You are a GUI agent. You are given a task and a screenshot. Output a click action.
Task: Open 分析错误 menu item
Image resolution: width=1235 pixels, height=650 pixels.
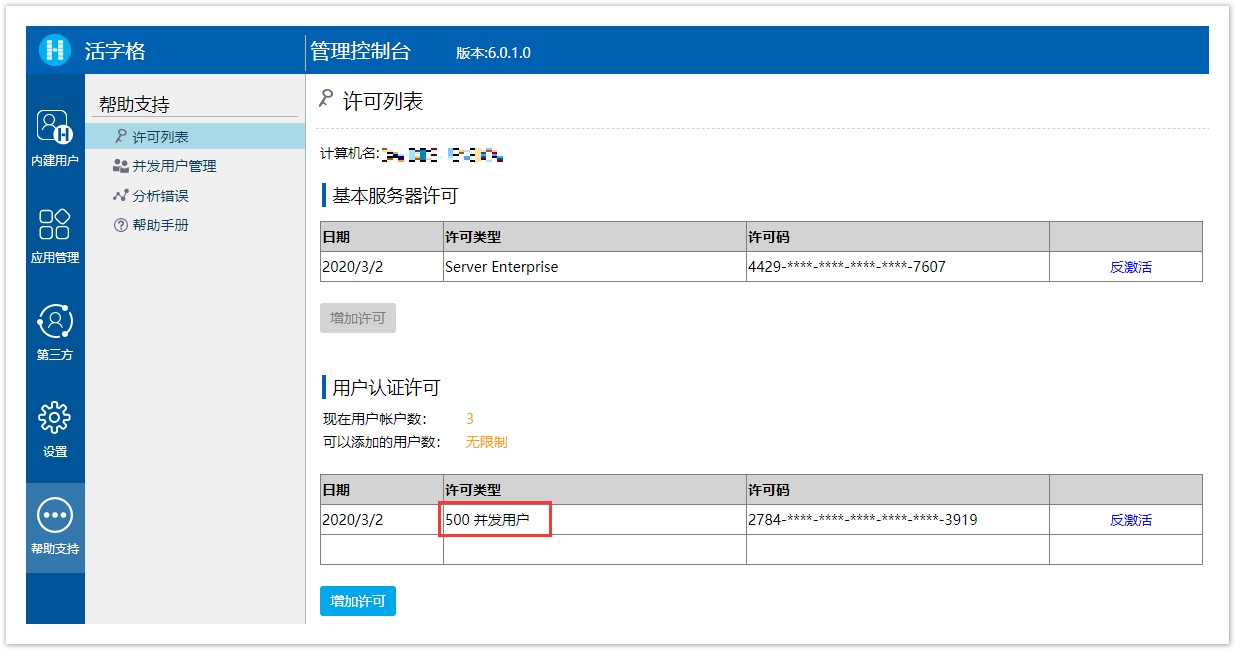click(160, 196)
